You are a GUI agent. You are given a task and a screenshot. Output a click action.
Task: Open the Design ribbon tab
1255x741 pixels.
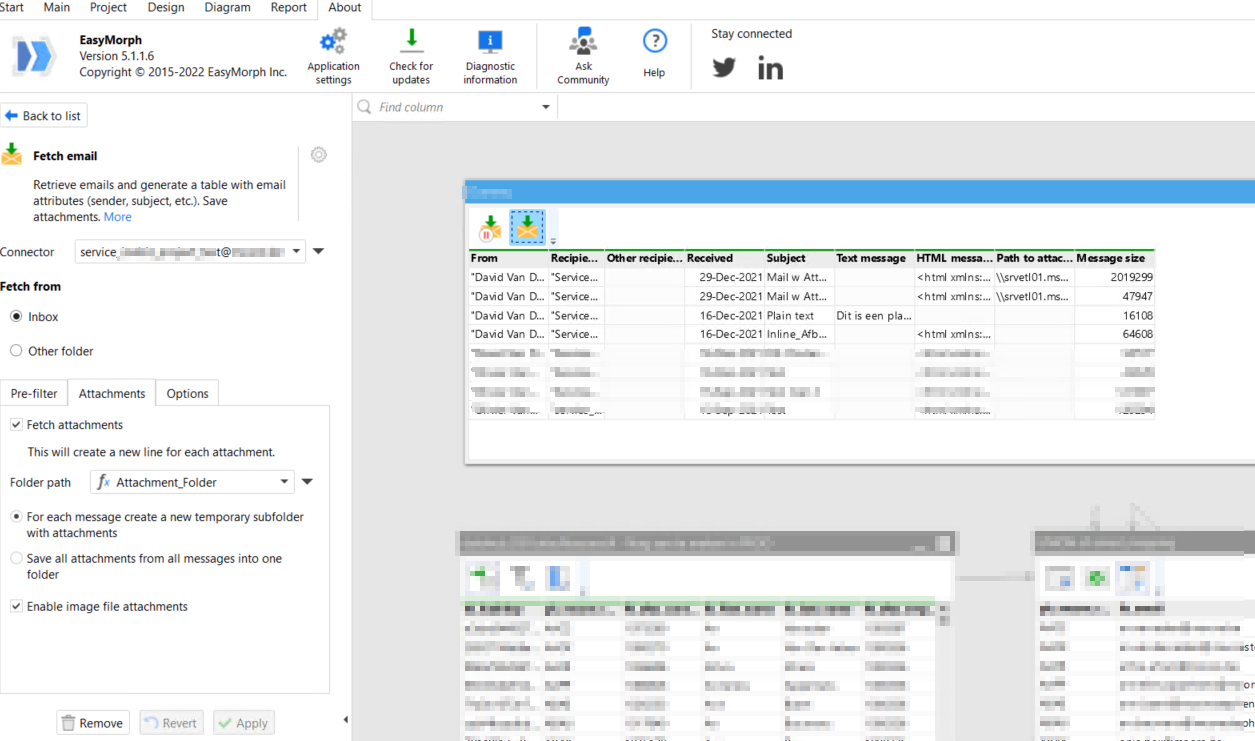[x=166, y=7]
